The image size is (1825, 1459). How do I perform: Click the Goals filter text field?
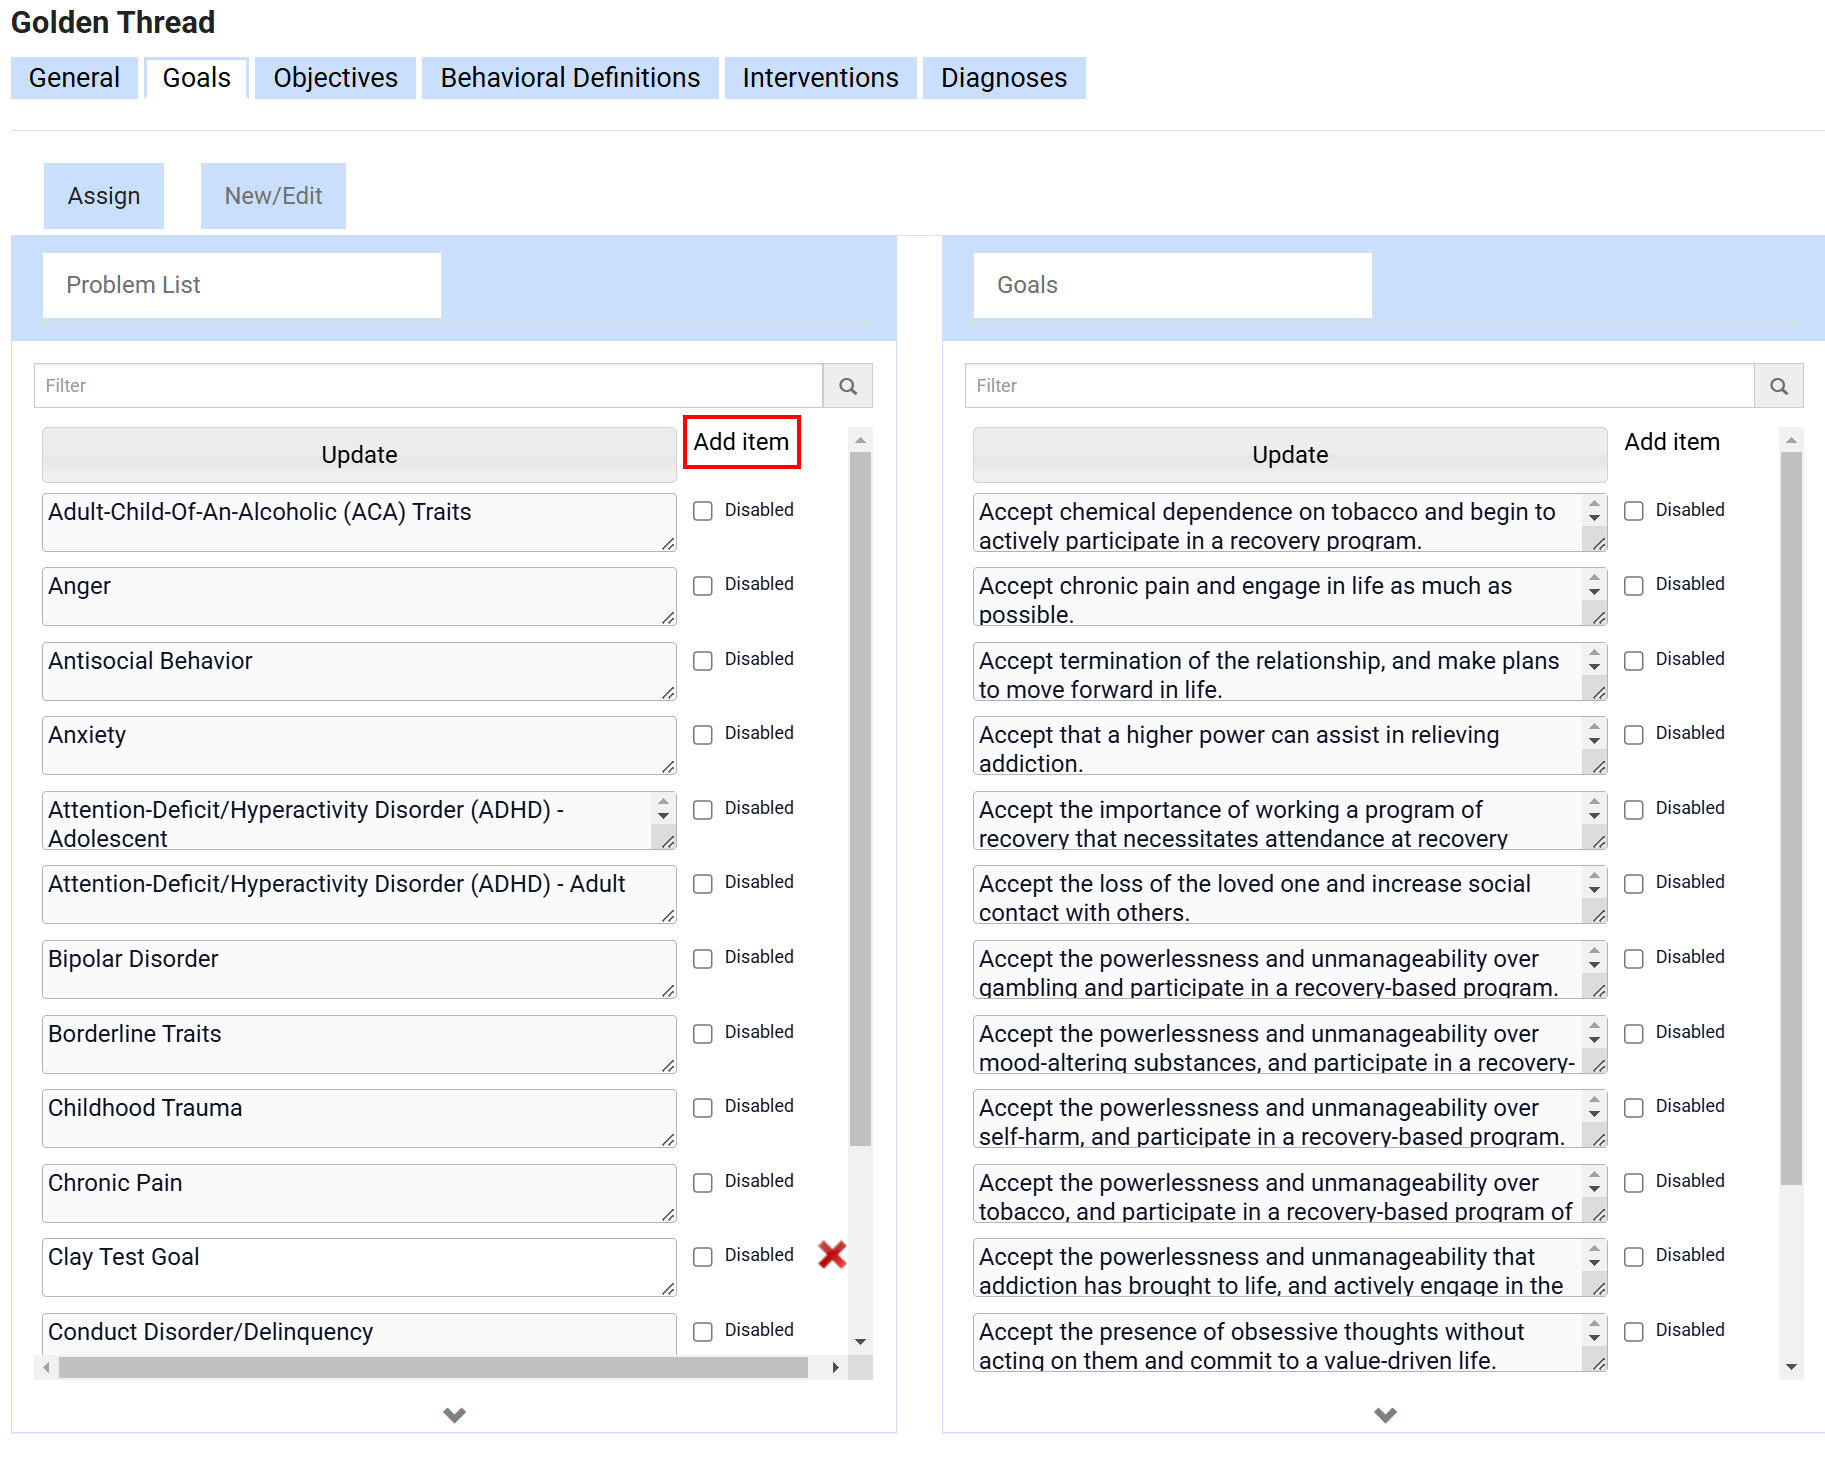point(1358,386)
